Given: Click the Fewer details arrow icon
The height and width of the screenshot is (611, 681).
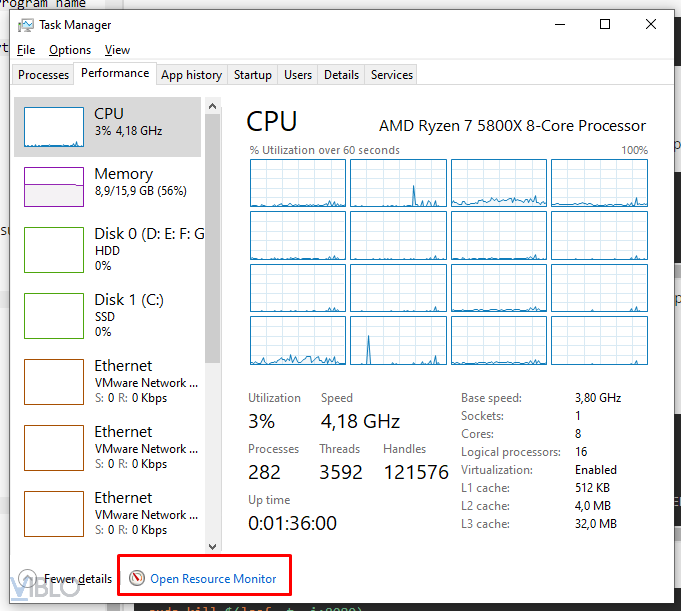Looking at the screenshot, I should click(x=27, y=578).
